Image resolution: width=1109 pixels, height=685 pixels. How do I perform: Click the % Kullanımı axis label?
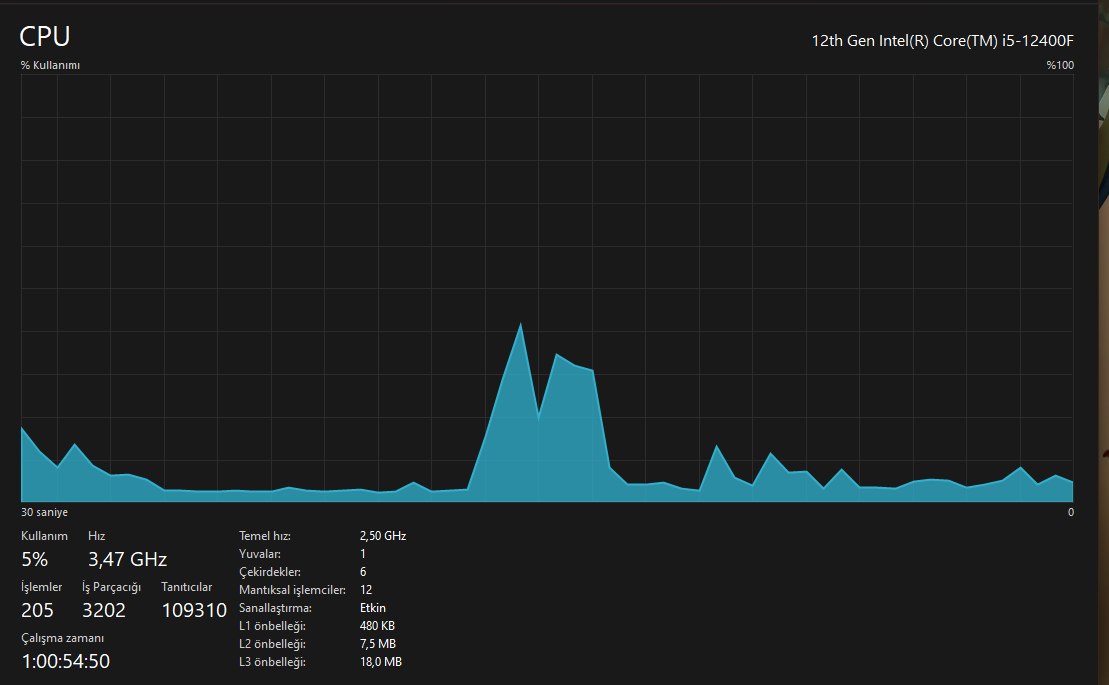(x=50, y=65)
